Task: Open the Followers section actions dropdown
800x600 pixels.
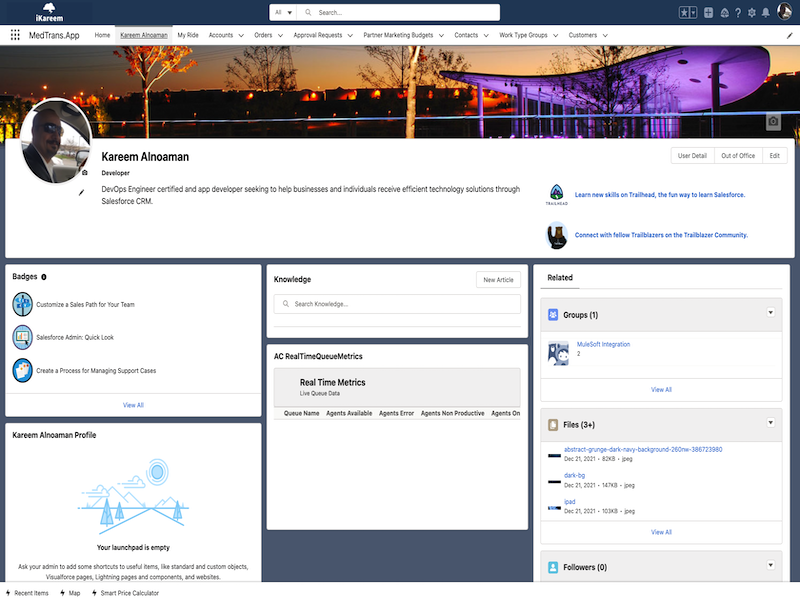Action: coord(771,565)
